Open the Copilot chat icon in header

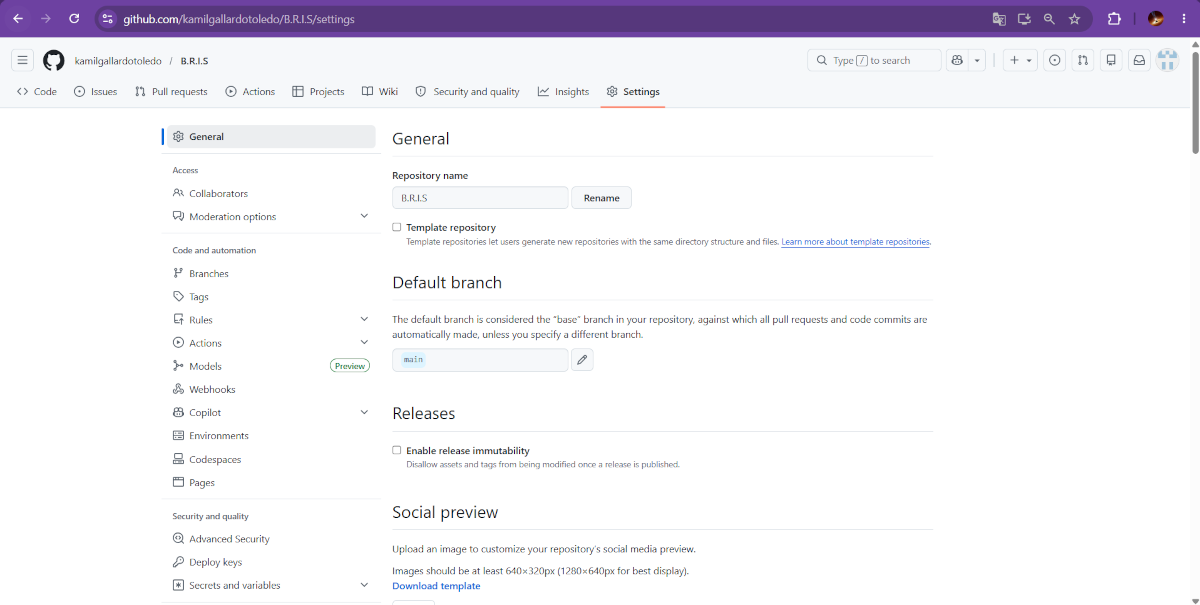pyautogui.click(x=957, y=61)
